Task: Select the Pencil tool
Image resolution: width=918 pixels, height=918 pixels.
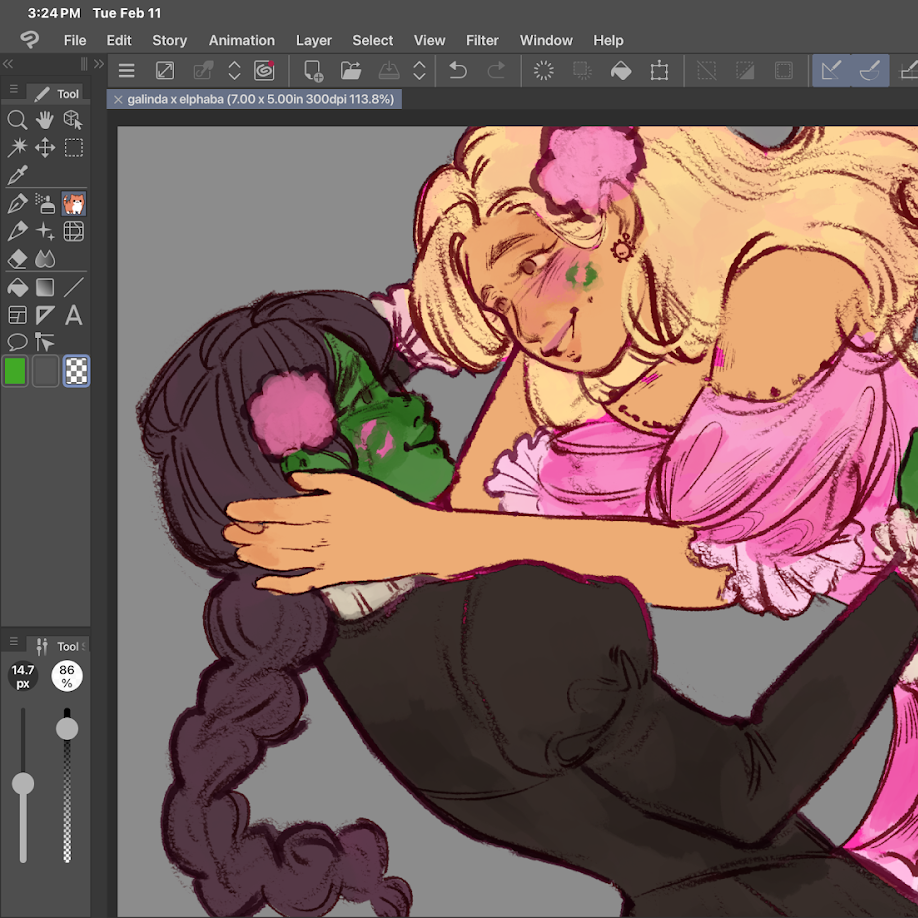Action: [17, 231]
